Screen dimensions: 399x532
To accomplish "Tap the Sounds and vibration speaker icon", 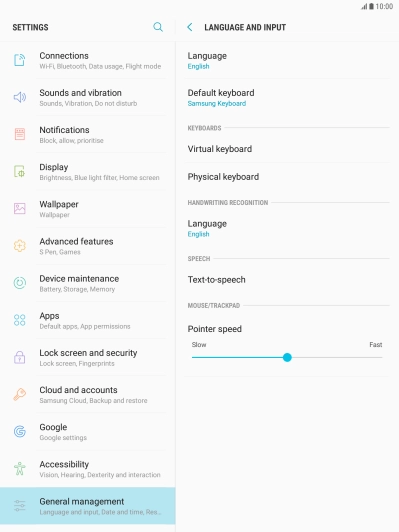I will 20,97.
